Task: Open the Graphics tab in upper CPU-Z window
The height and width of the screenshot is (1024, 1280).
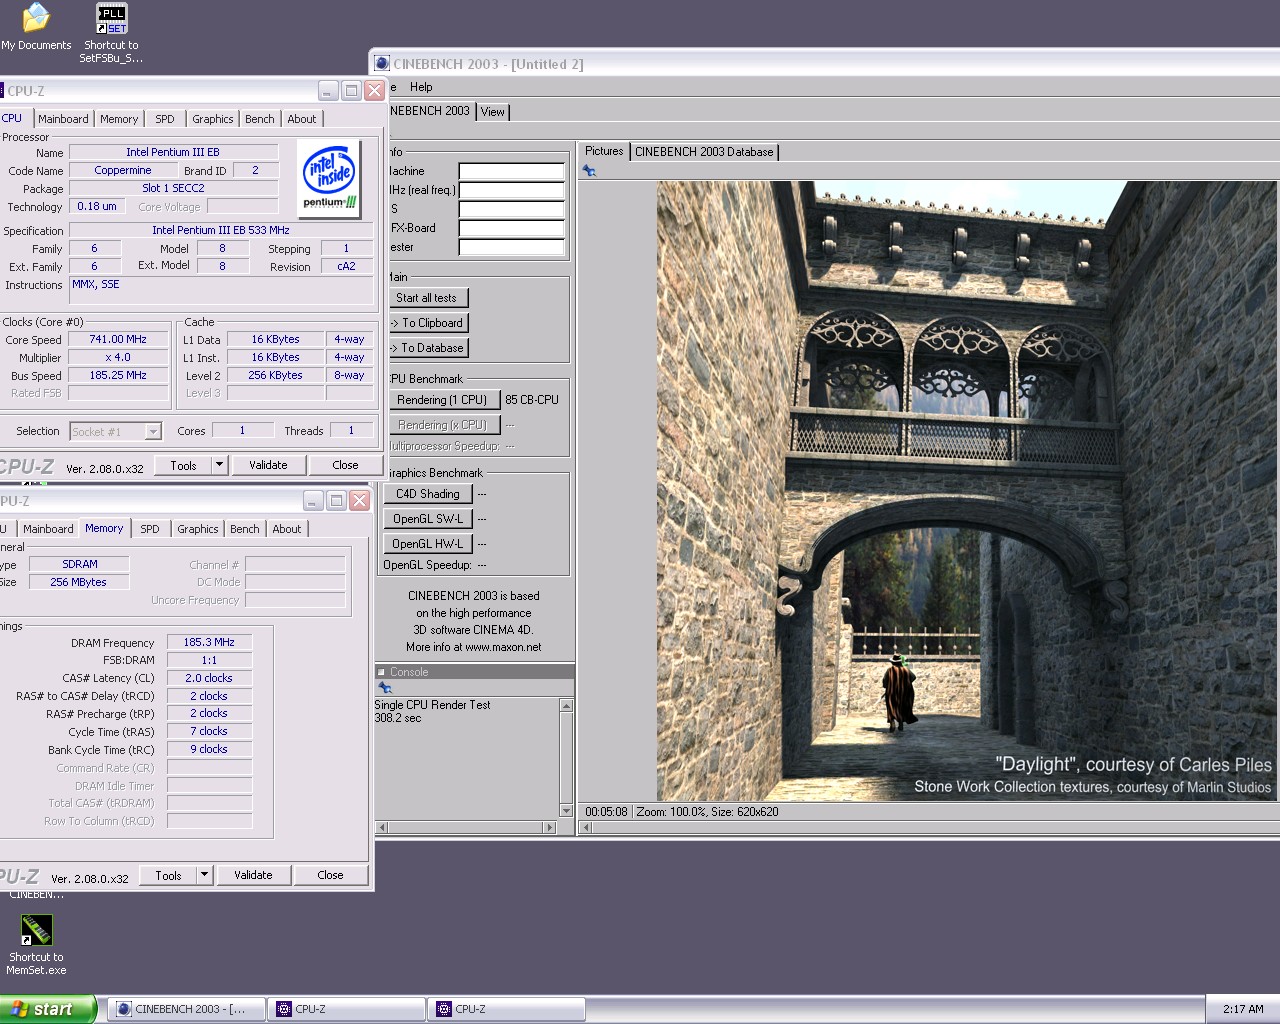Action: 213,119
